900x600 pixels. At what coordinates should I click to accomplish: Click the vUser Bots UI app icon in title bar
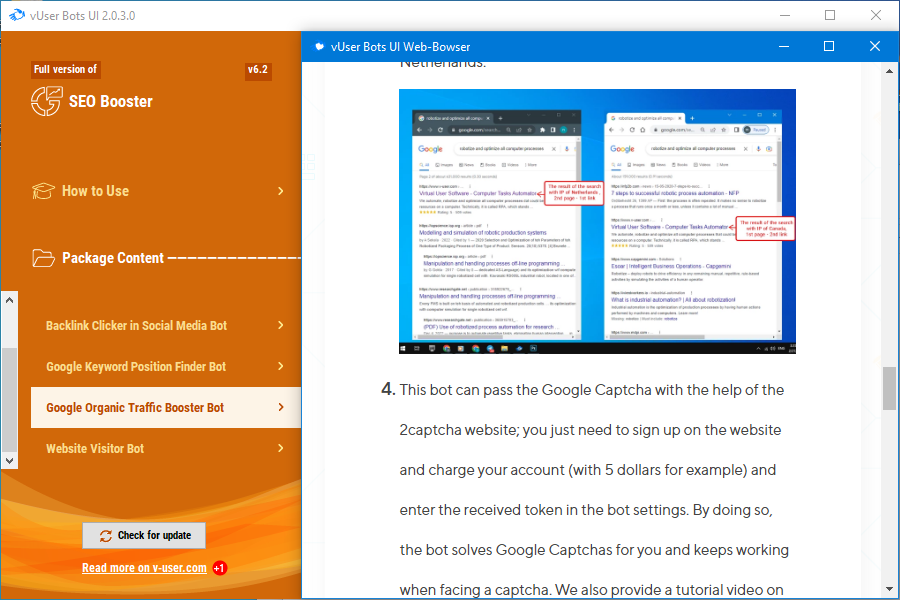click(17, 16)
